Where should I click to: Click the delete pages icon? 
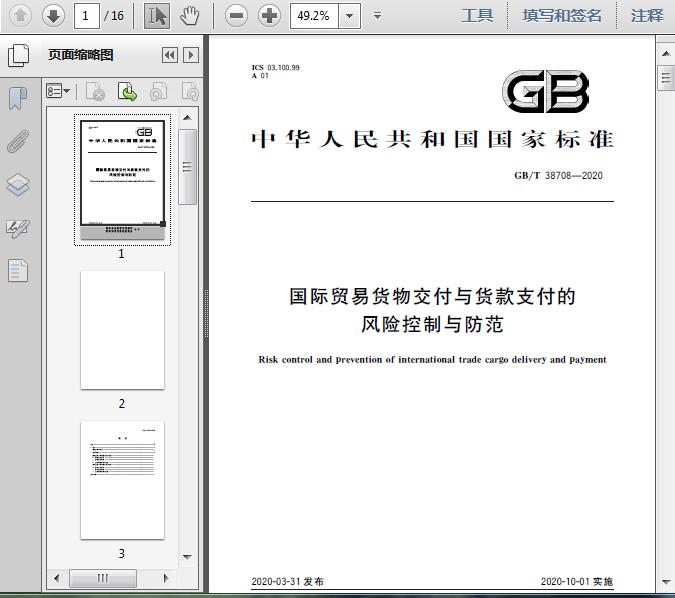click(x=95, y=91)
